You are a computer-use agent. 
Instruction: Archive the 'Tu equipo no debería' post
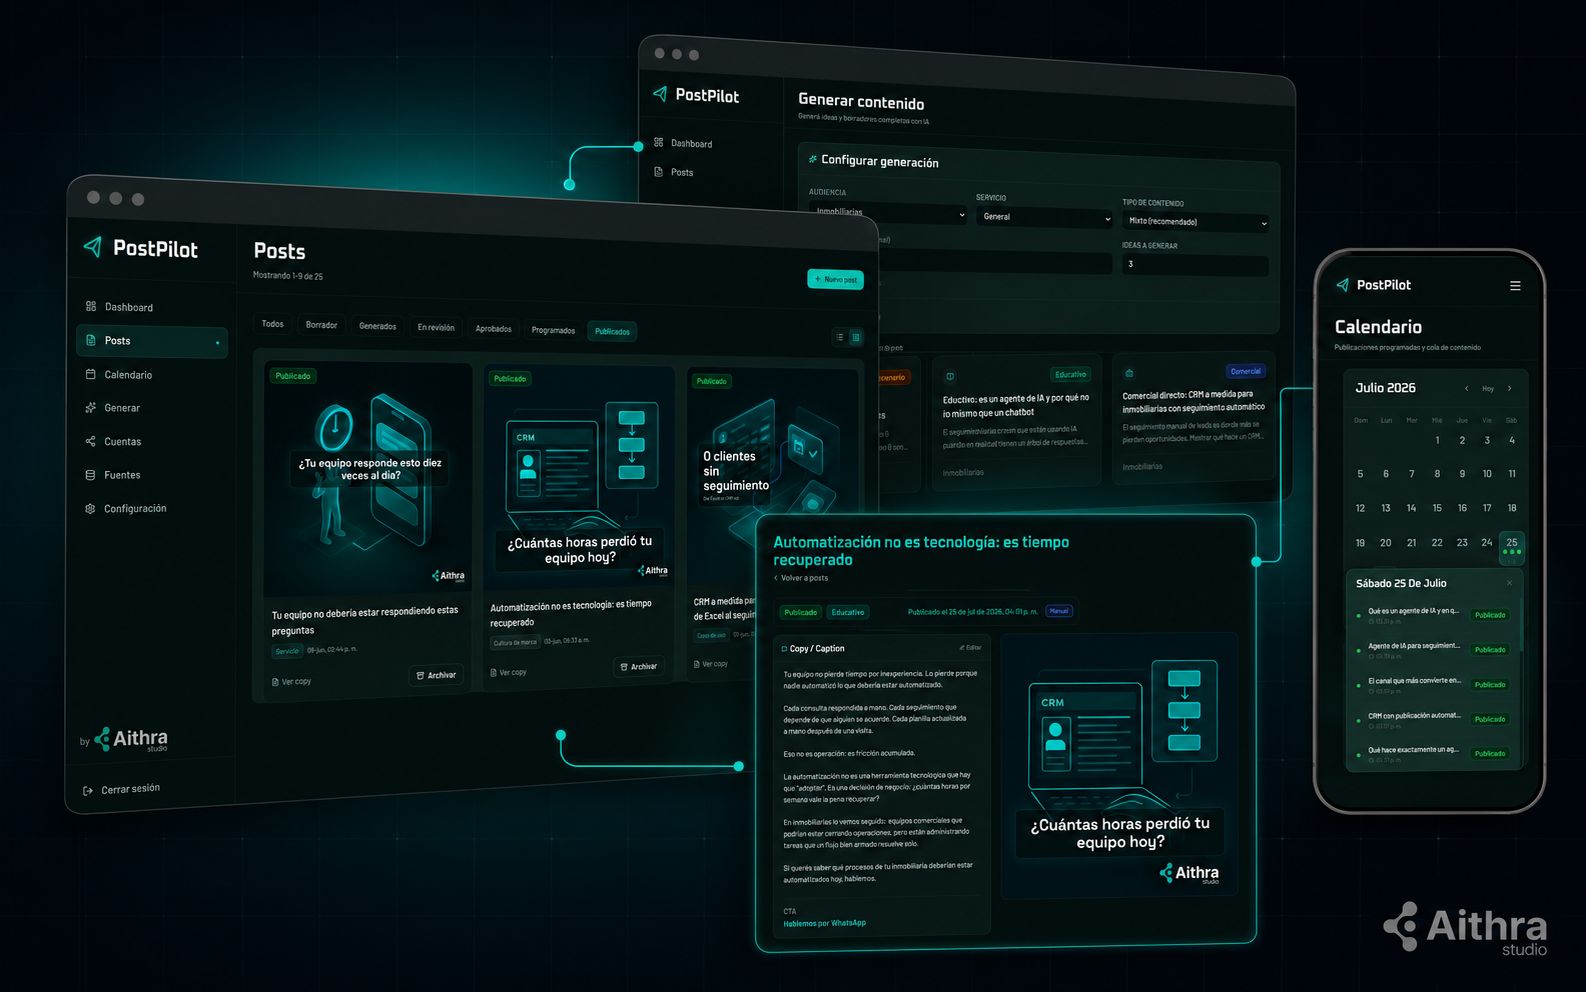(436, 675)
